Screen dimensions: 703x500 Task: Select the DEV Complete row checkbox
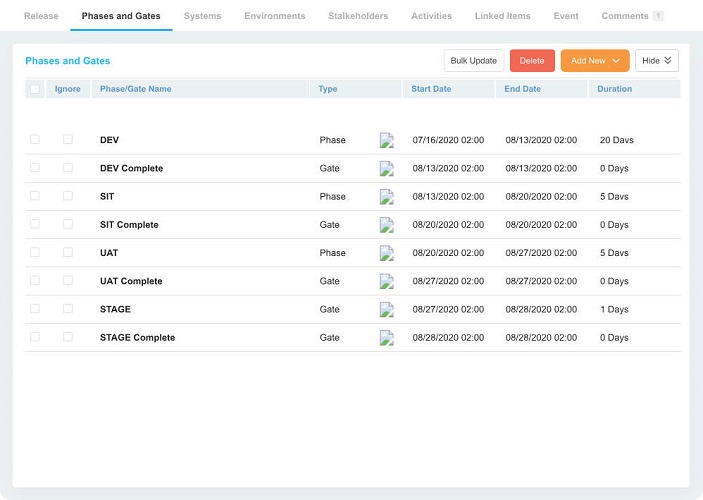pos(35,167)
